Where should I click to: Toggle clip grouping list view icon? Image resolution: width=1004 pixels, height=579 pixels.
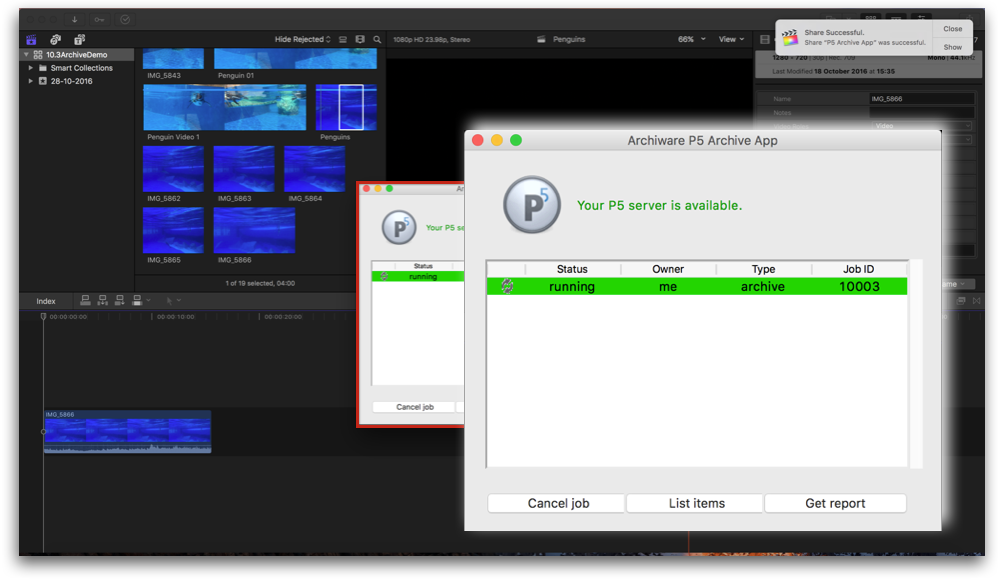click(343, 40)
